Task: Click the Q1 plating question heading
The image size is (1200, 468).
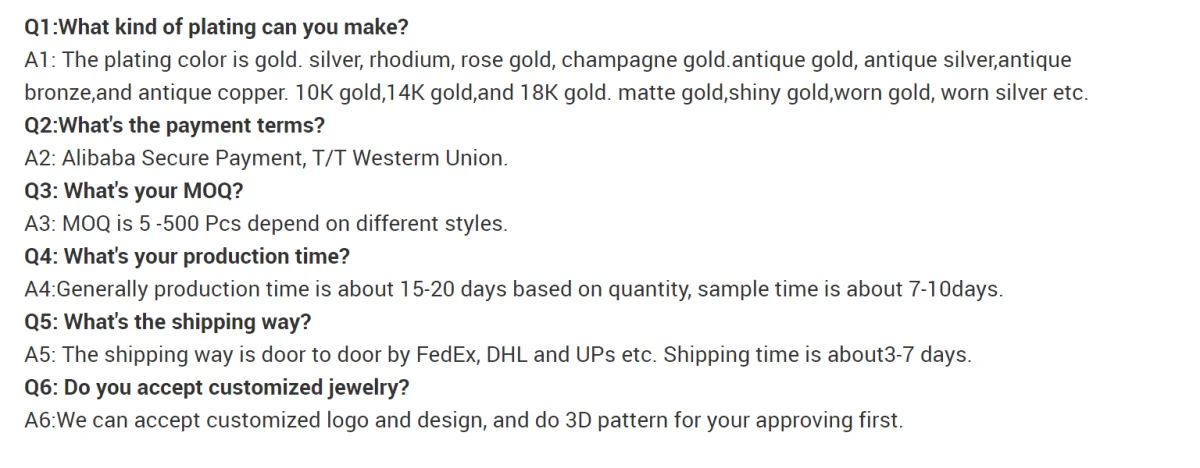Action: [x=215, y=27]
